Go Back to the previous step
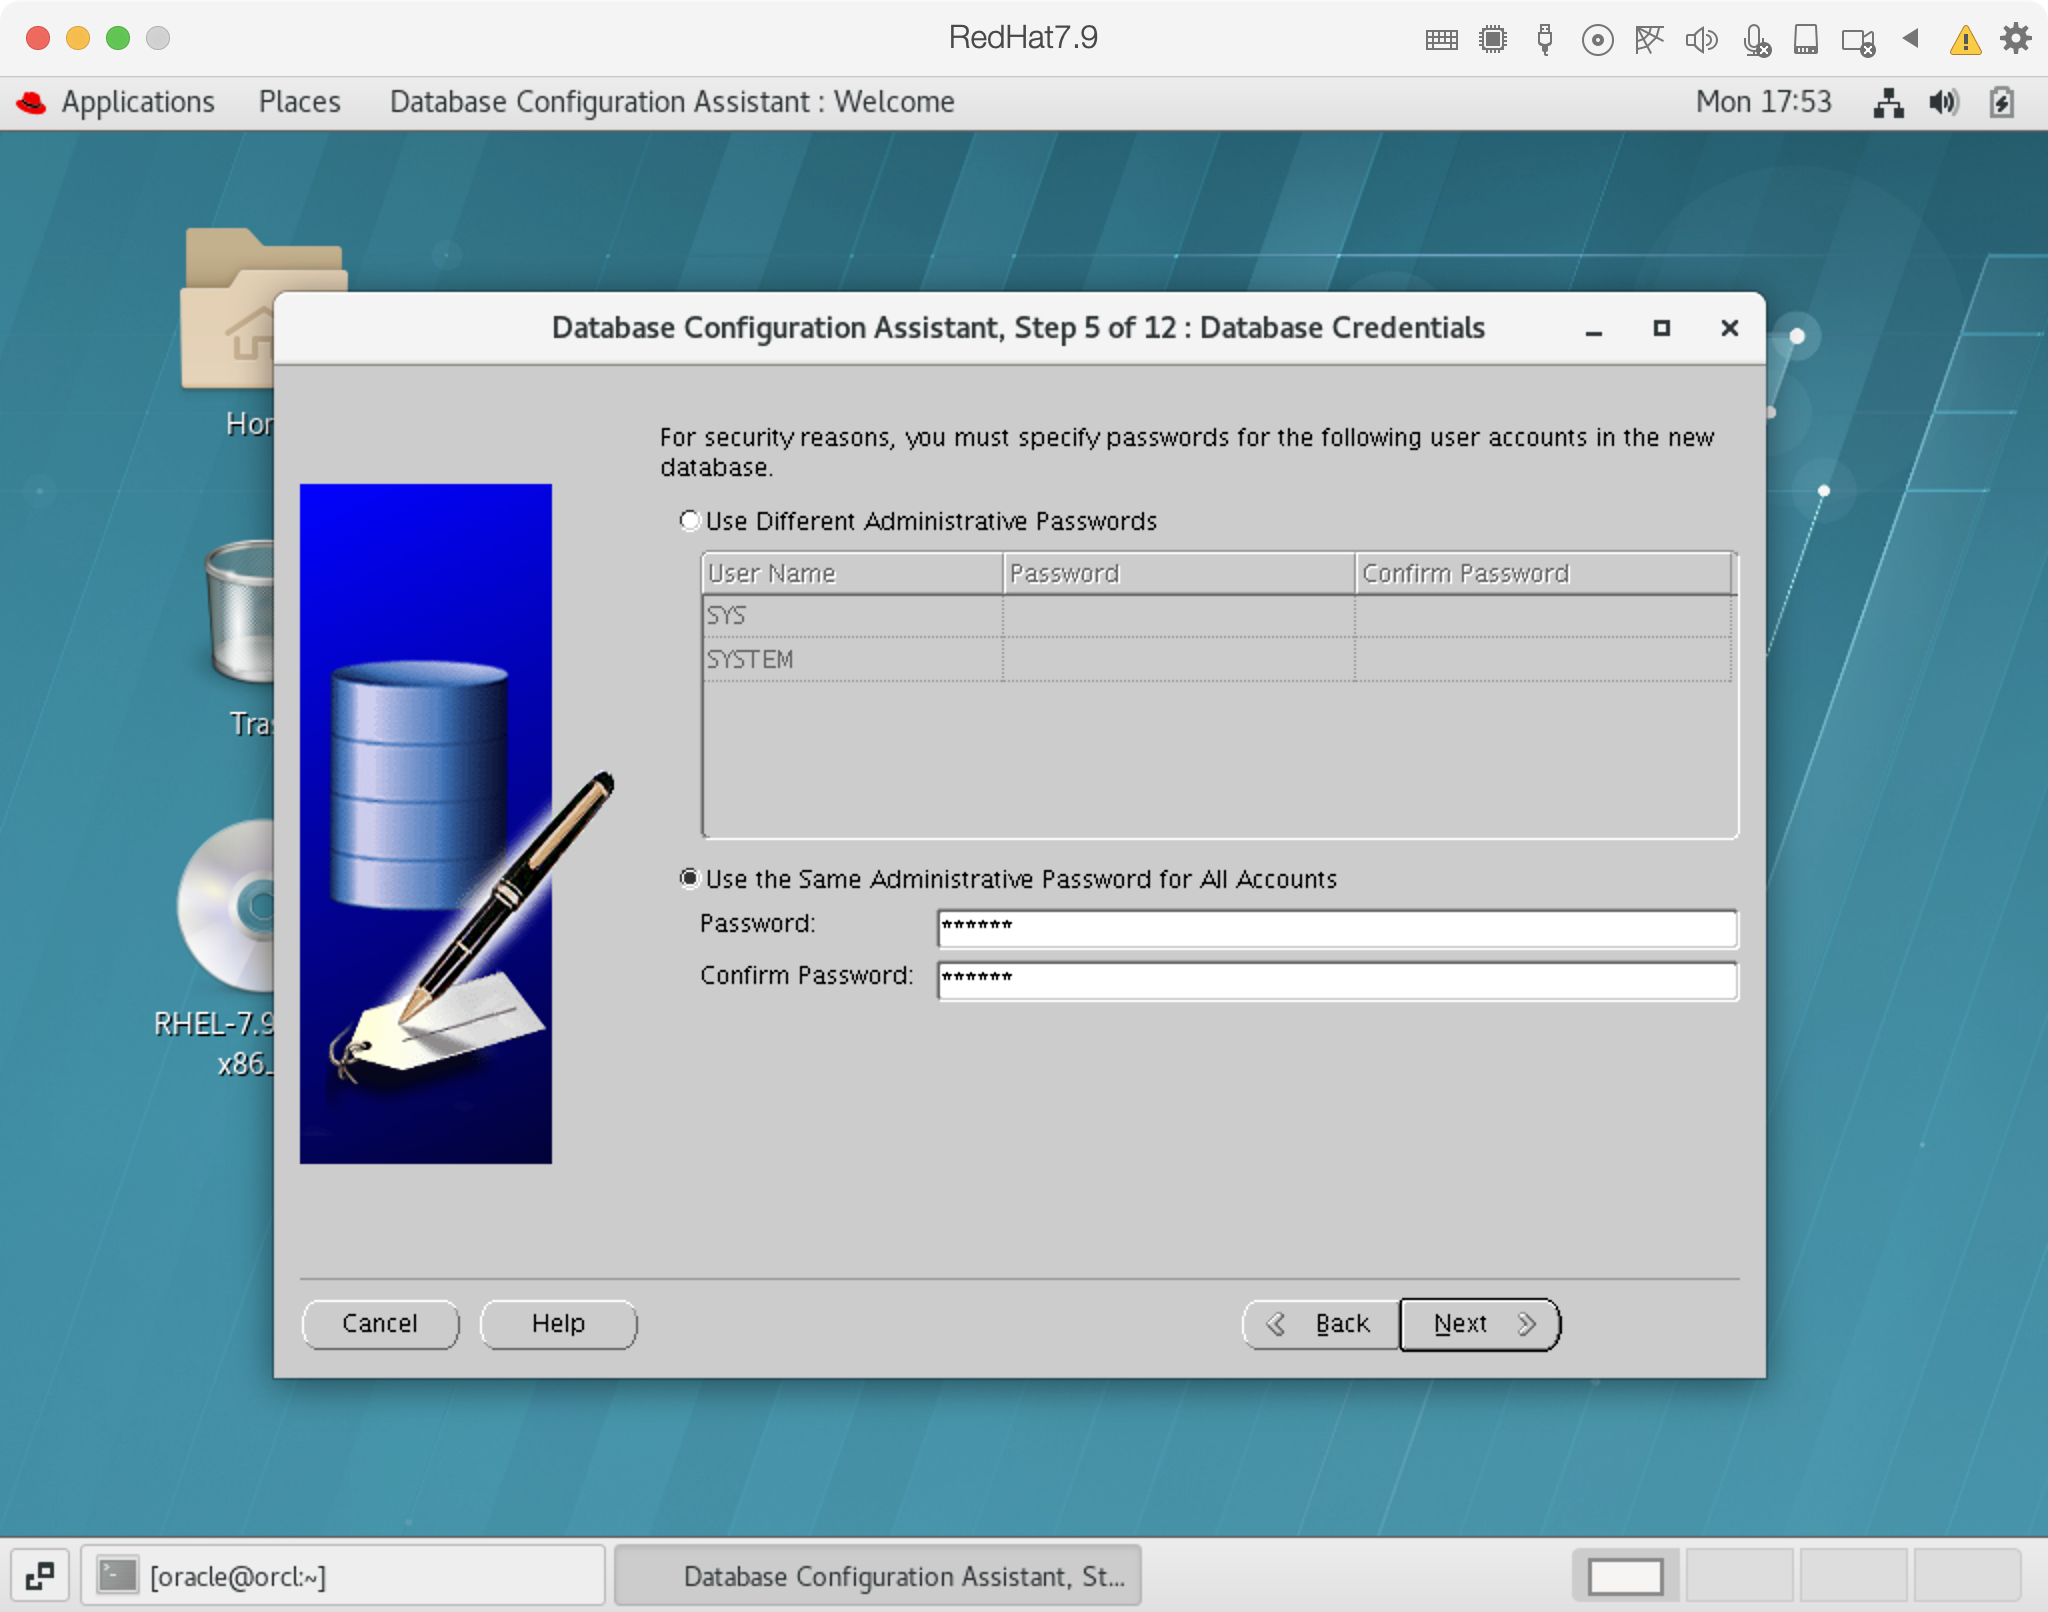Viewport: 2048px width, 1612px height. tap(1320, 1324)
